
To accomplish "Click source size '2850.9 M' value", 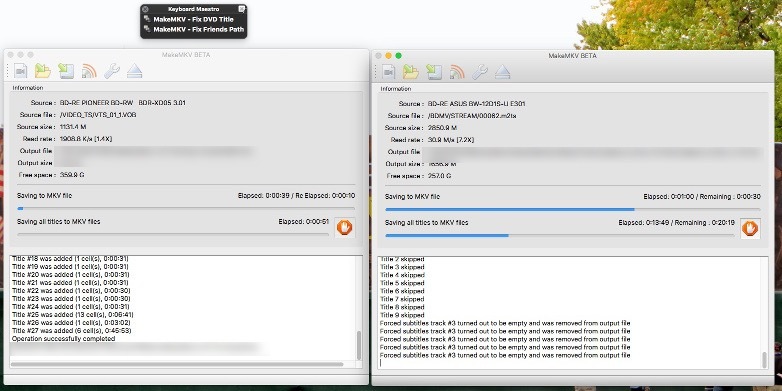I will pos(442,128).
